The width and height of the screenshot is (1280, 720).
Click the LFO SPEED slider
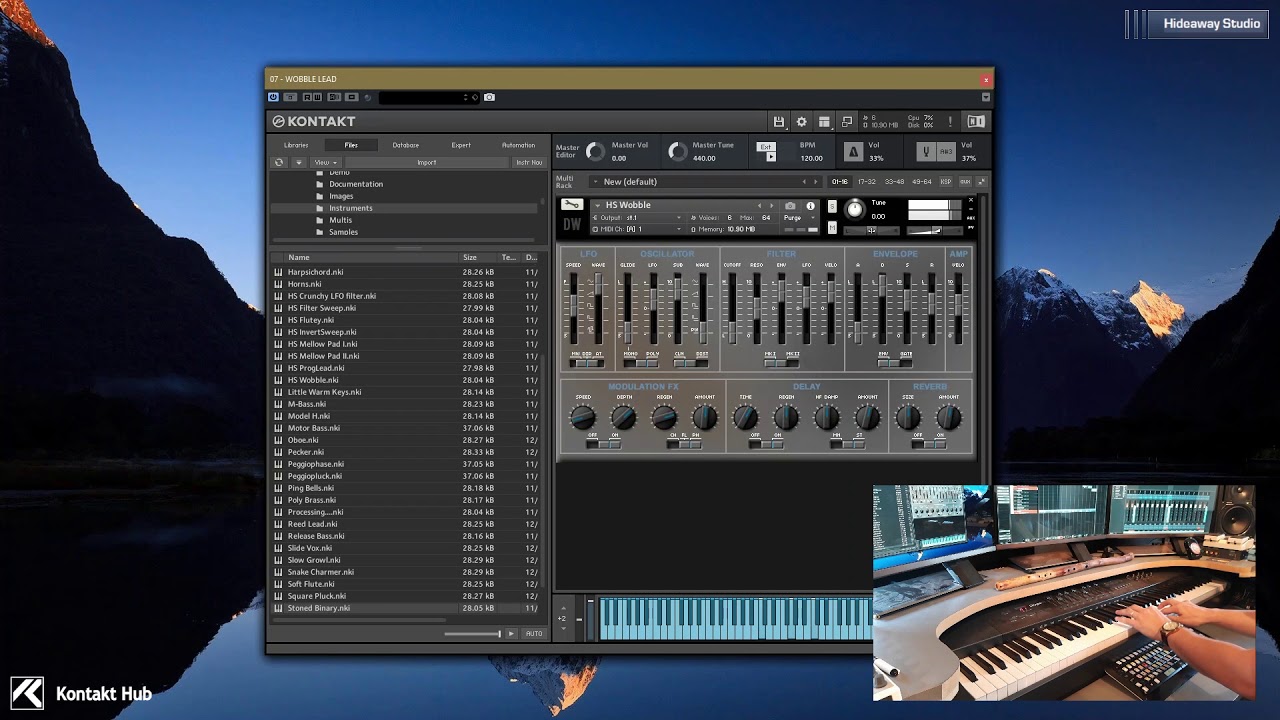(574, 310)
